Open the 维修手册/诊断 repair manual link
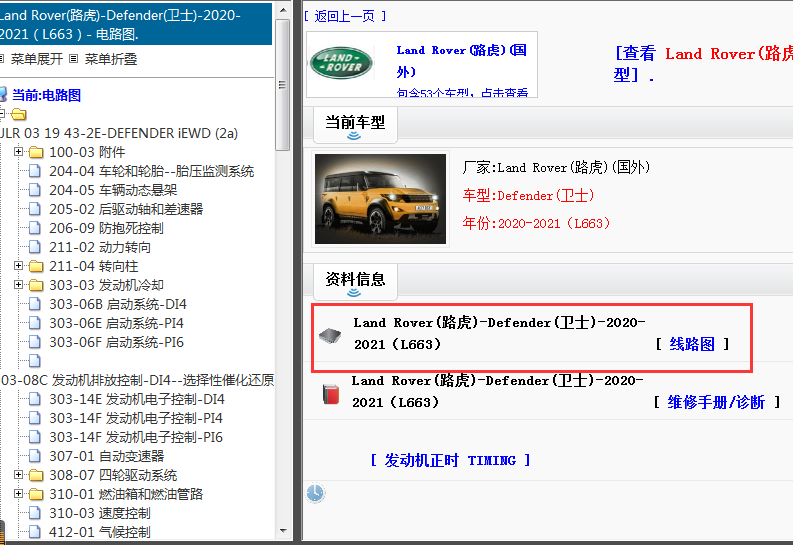793x545 pixels. pyautogui.click(x=716, y=402)
